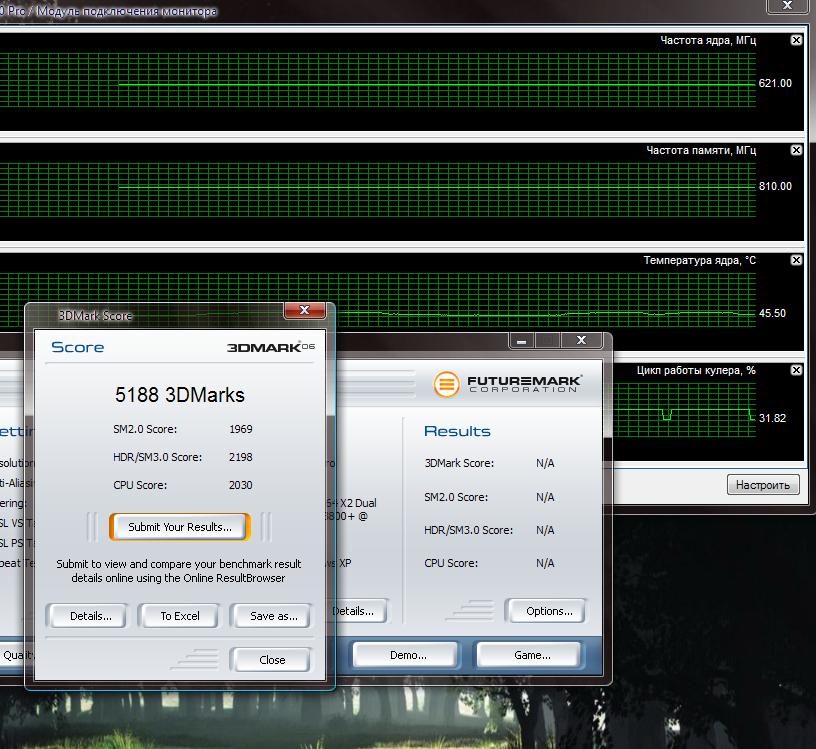Close the 3DMark Score dialog window
Image resolution: width=816 pixels, height=749 pixels.
(x=304, y=311)
